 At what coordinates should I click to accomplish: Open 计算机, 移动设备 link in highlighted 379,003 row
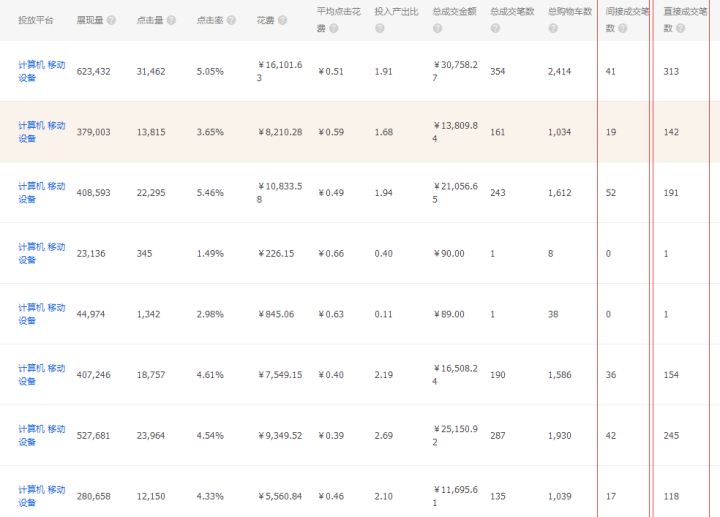[x=41, y=132]
